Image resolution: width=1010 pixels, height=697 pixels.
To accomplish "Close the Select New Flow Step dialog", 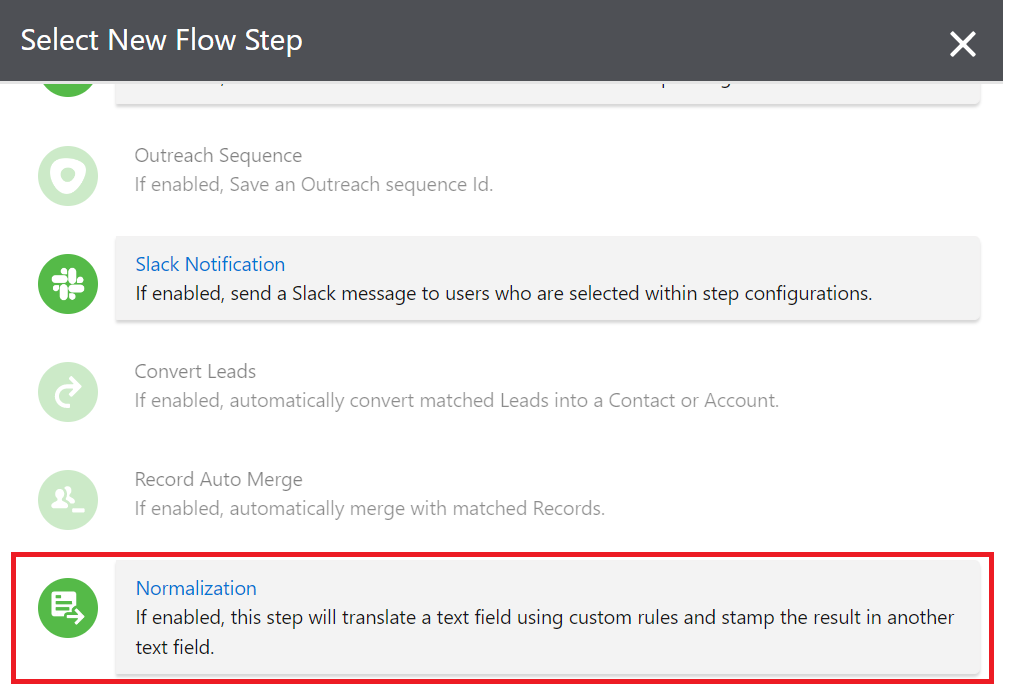I will pos(962,44).
